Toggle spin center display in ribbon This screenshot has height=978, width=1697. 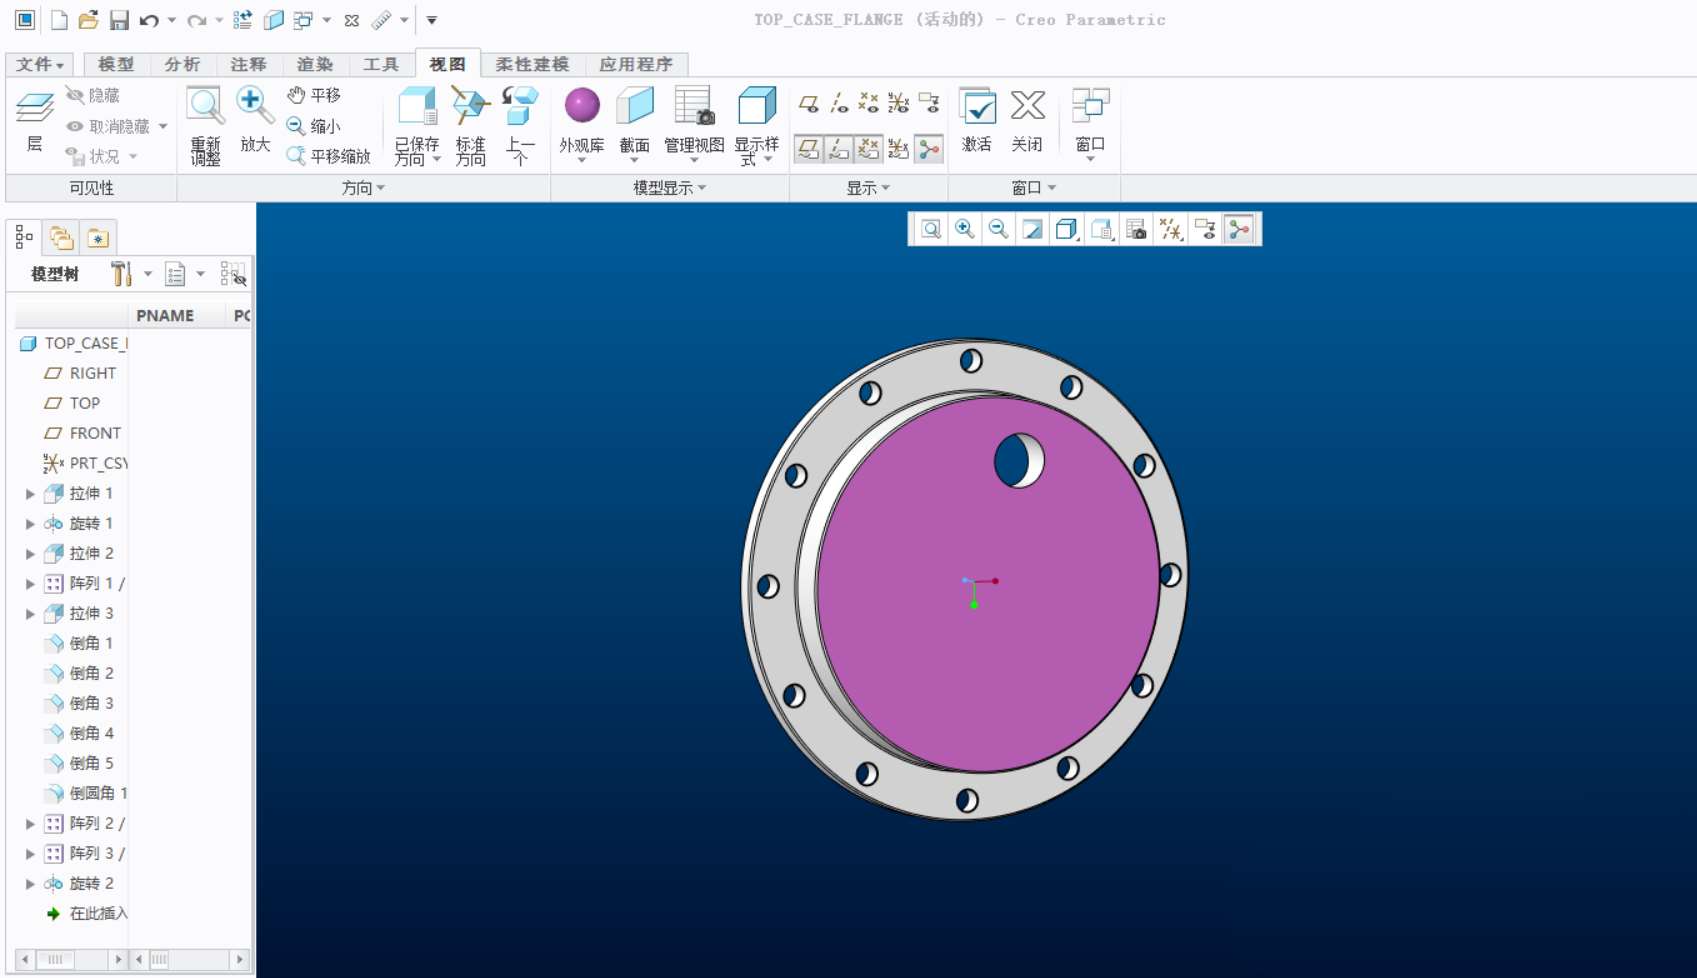929,150
